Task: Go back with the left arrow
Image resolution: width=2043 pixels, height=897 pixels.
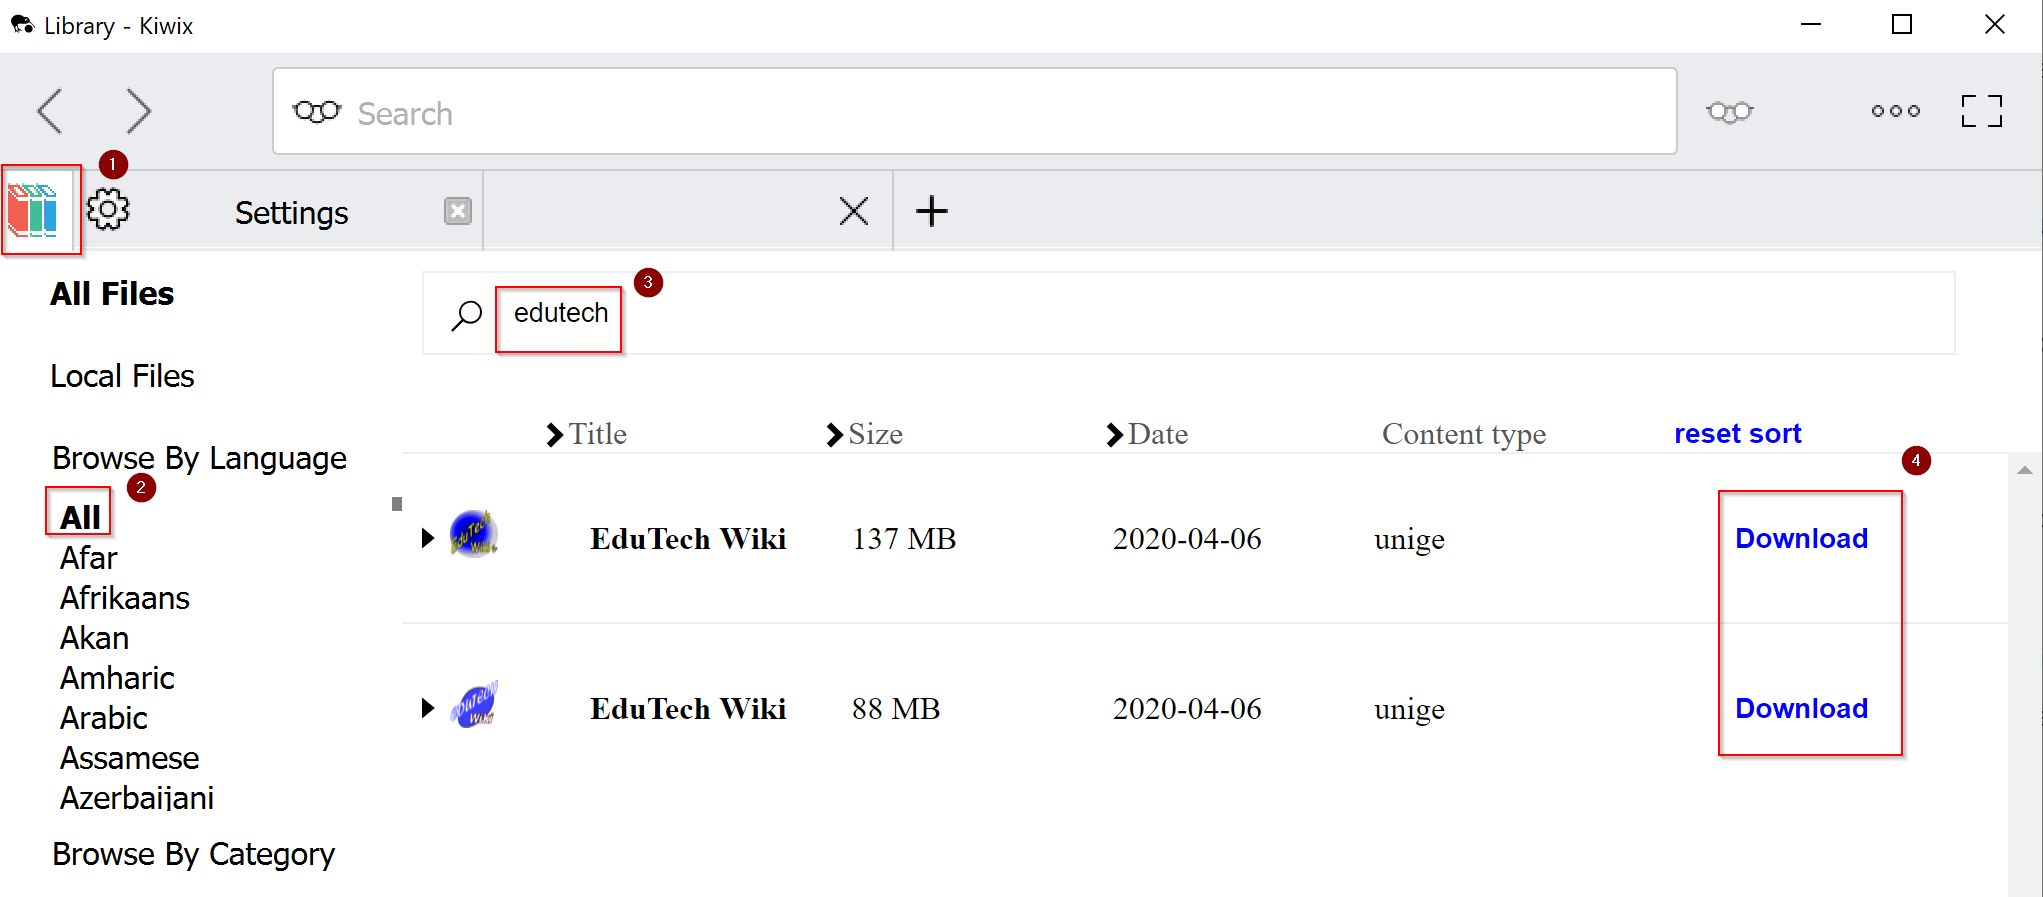Action: coord(50,111)
